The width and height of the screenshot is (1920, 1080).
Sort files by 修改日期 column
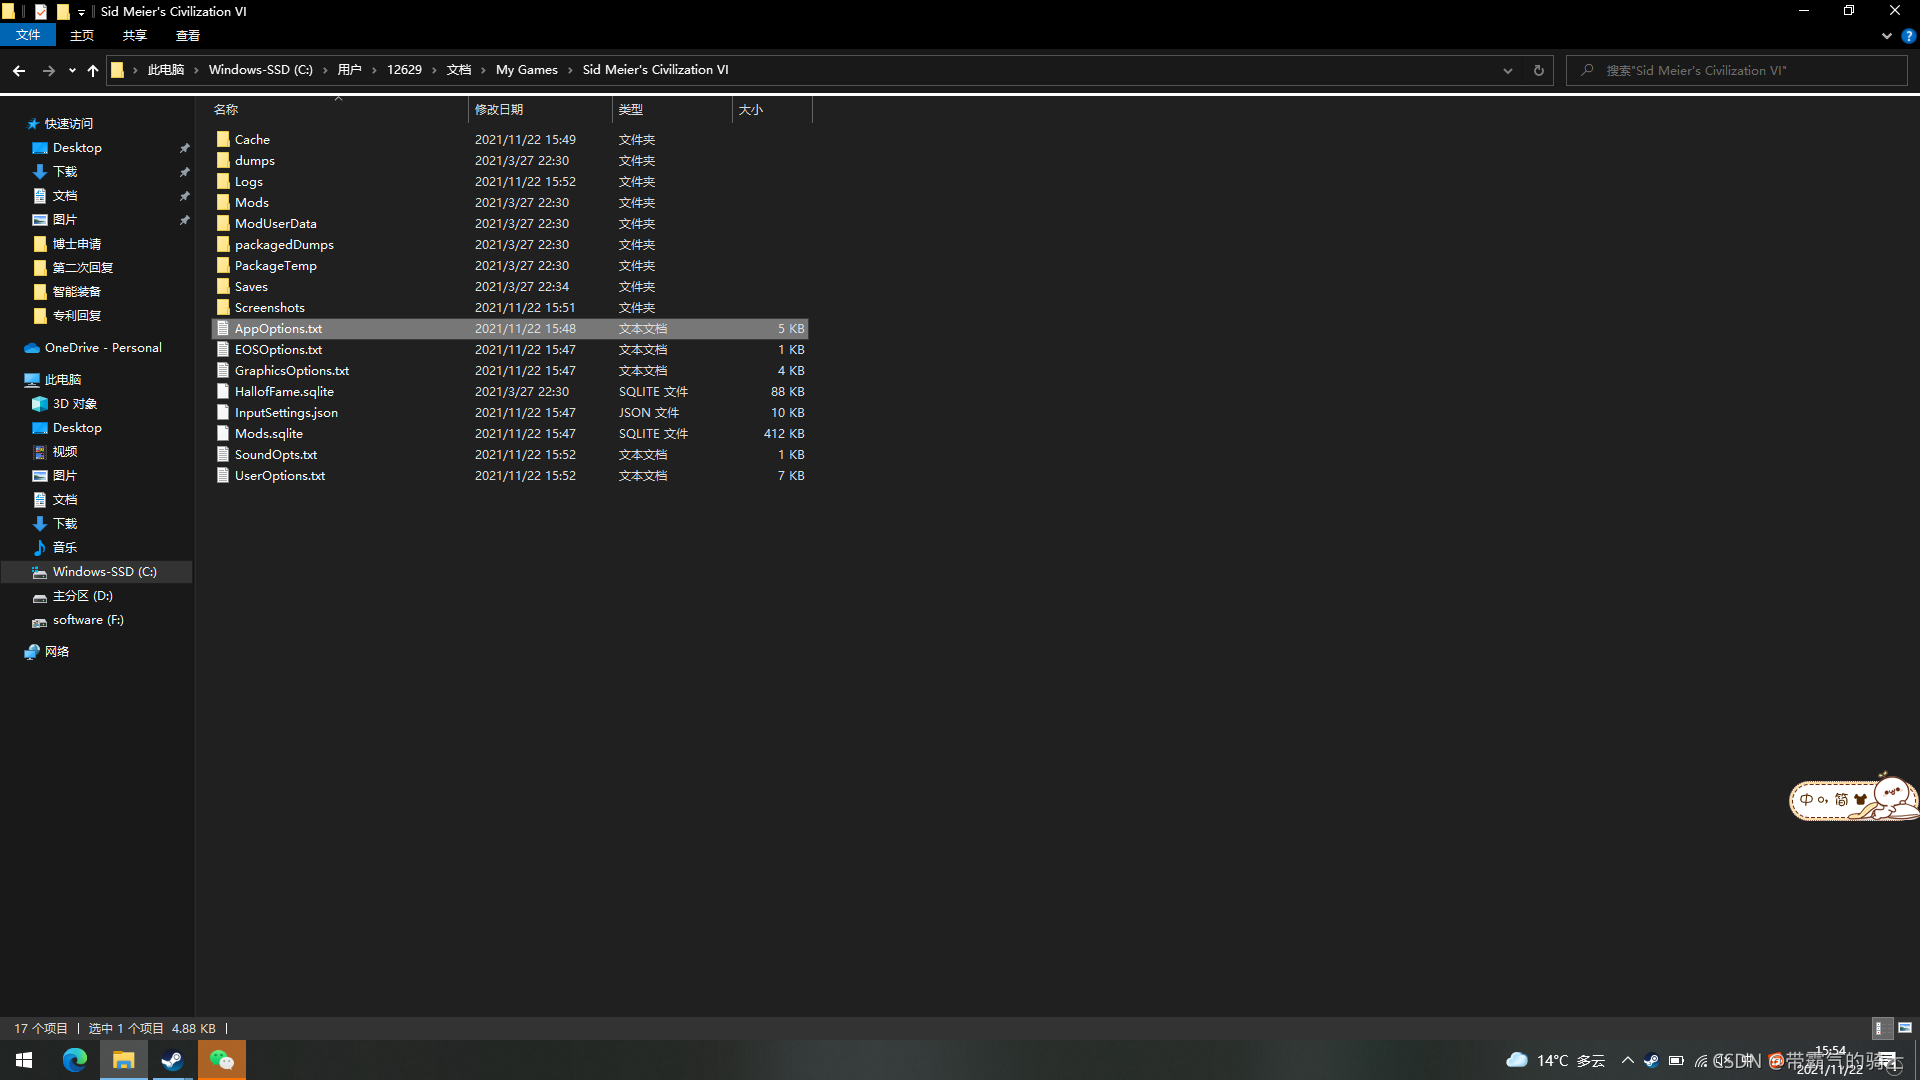click(499, 110)
